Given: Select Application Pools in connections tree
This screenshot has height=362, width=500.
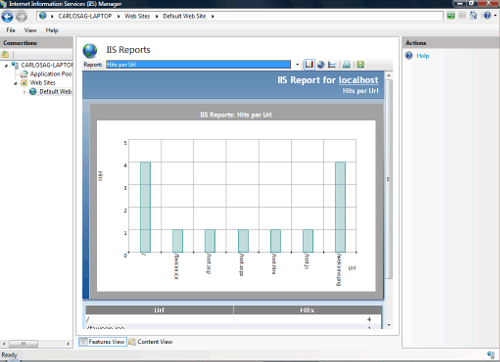Looking at the screenshot, I should tap(51, 74).
